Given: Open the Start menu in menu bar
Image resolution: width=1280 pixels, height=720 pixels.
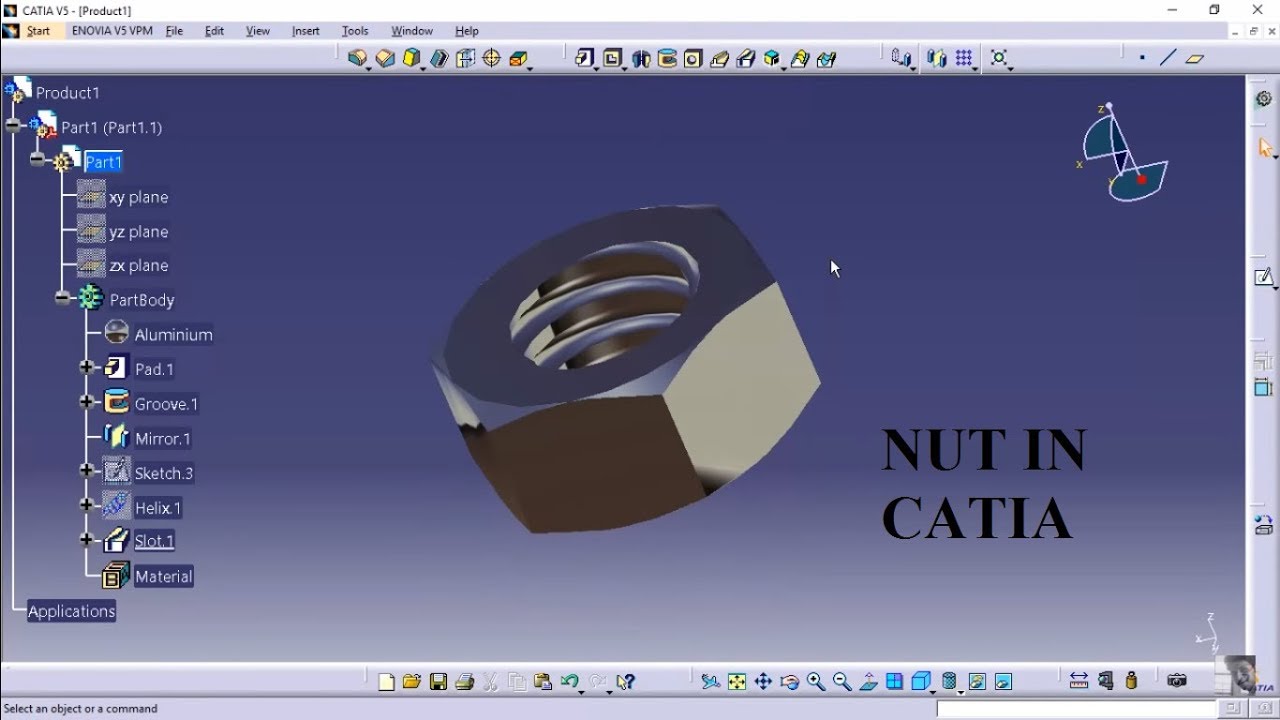Looking at the screenshot, I should (x=38, y=31).
